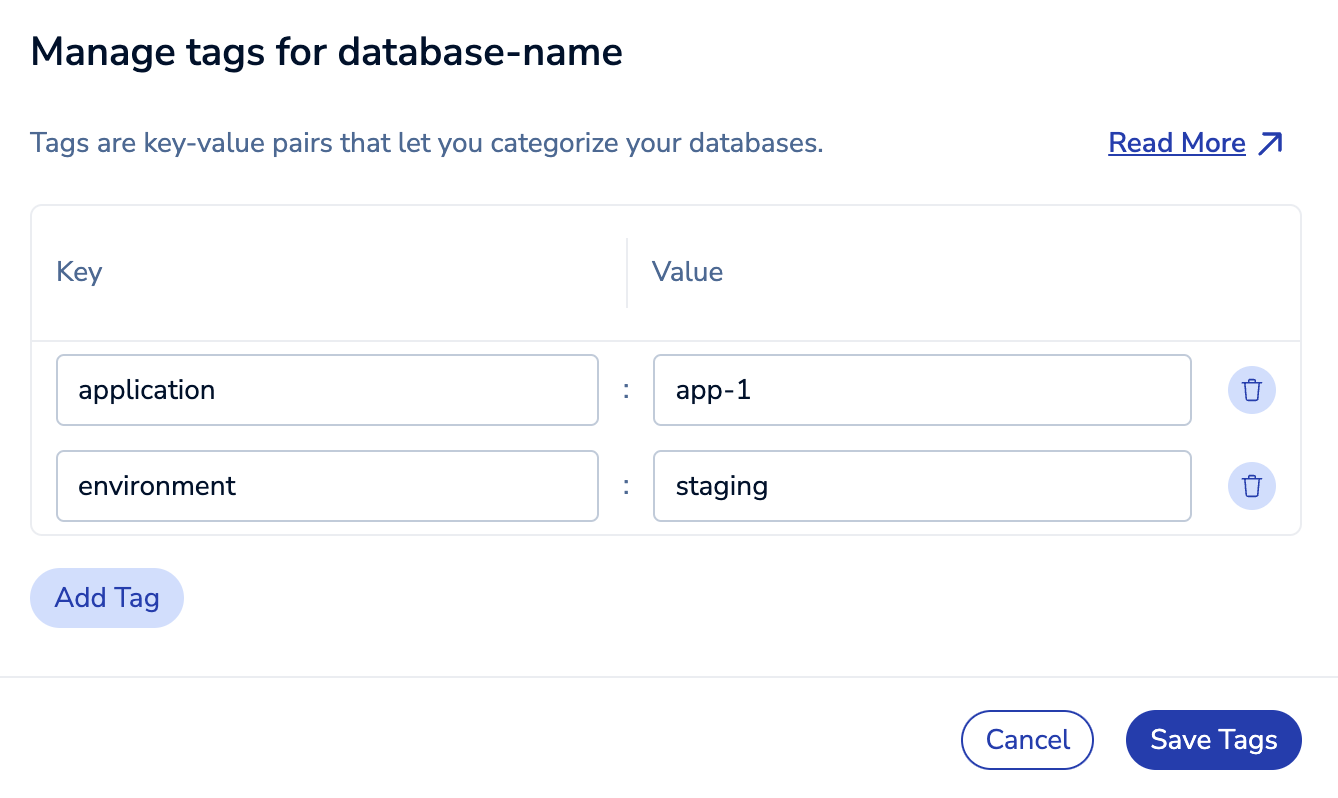The width and height of the screenshot is (1338, 798).
Task: Focus the 'environment' key field
Action: pyautogui.click(x=327, y=486)
